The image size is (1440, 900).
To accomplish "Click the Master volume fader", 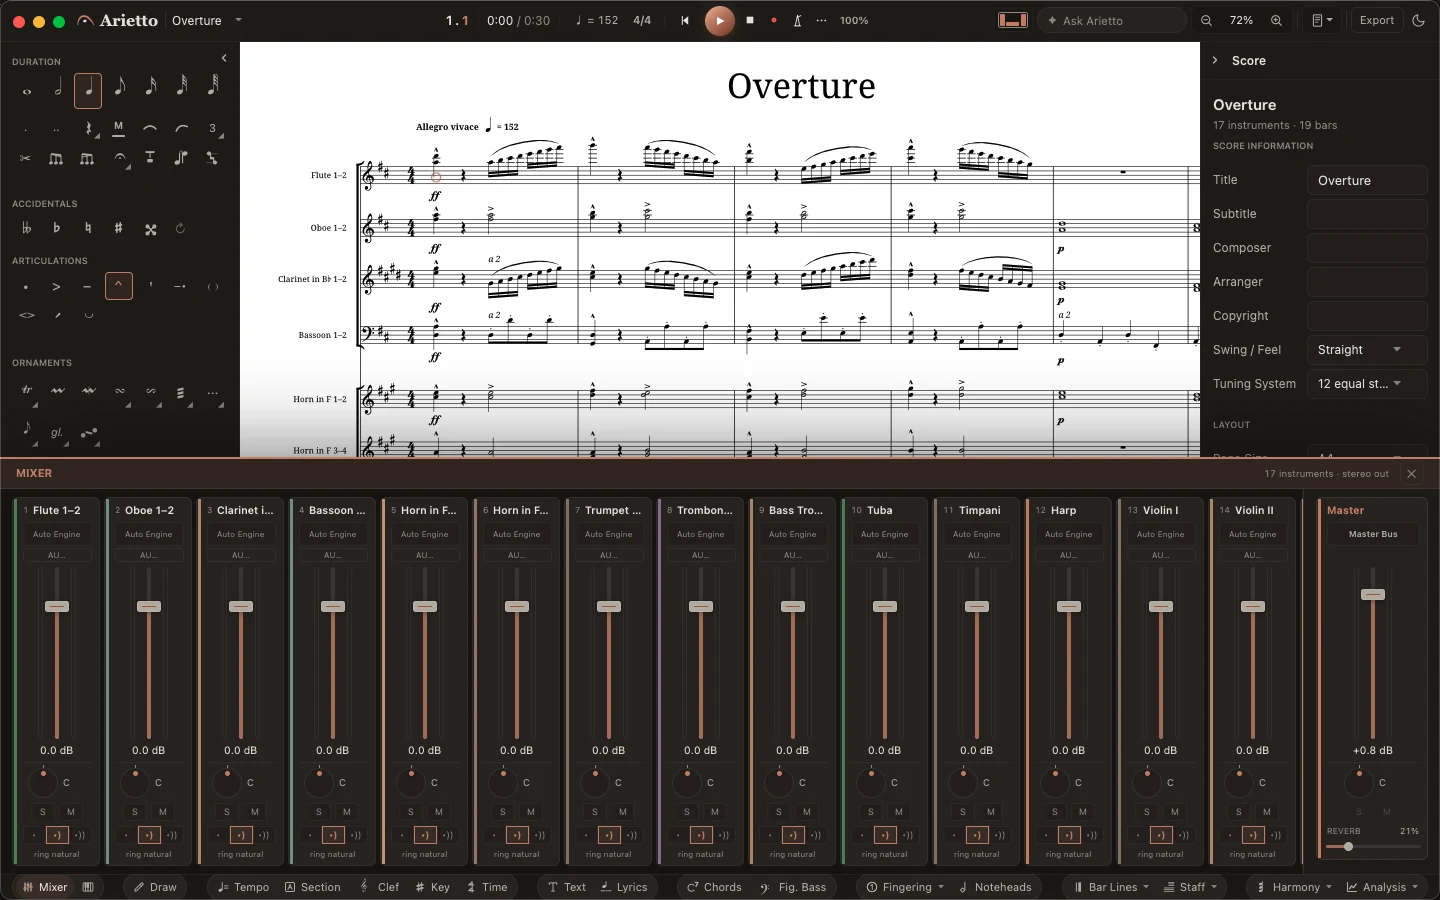I will (1373, 594).
